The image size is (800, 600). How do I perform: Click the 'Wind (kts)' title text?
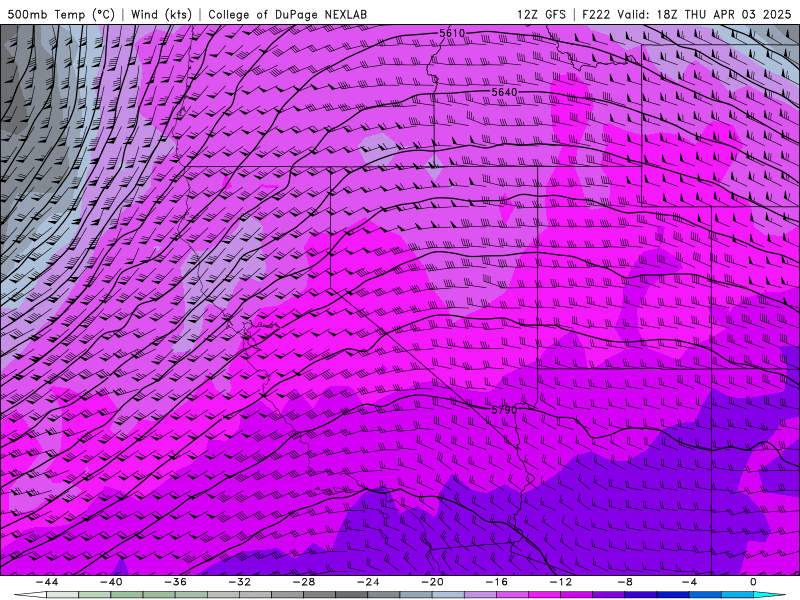coord(161,14)
